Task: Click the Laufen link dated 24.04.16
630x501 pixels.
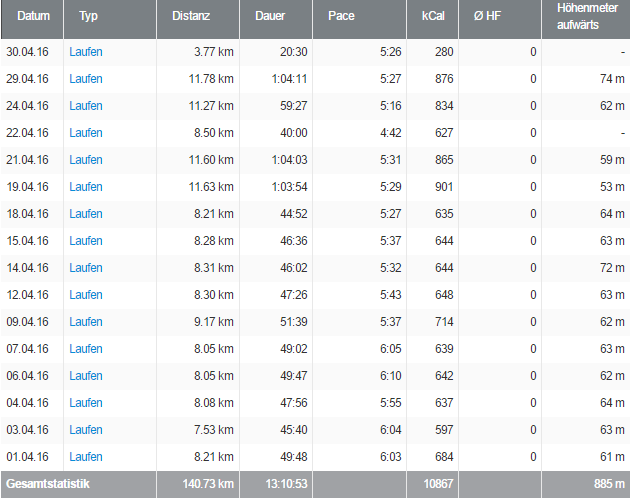Action: coord(85,106)
